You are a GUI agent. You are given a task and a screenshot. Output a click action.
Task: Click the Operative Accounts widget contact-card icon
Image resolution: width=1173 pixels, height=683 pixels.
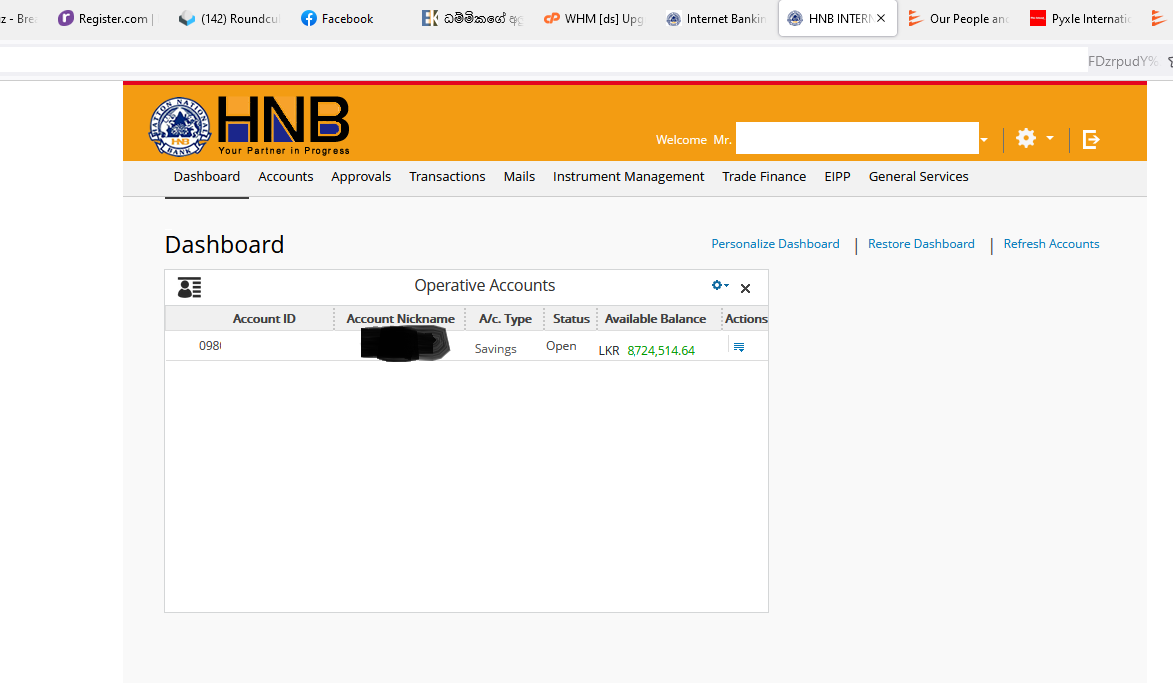[x=189, y=287]
